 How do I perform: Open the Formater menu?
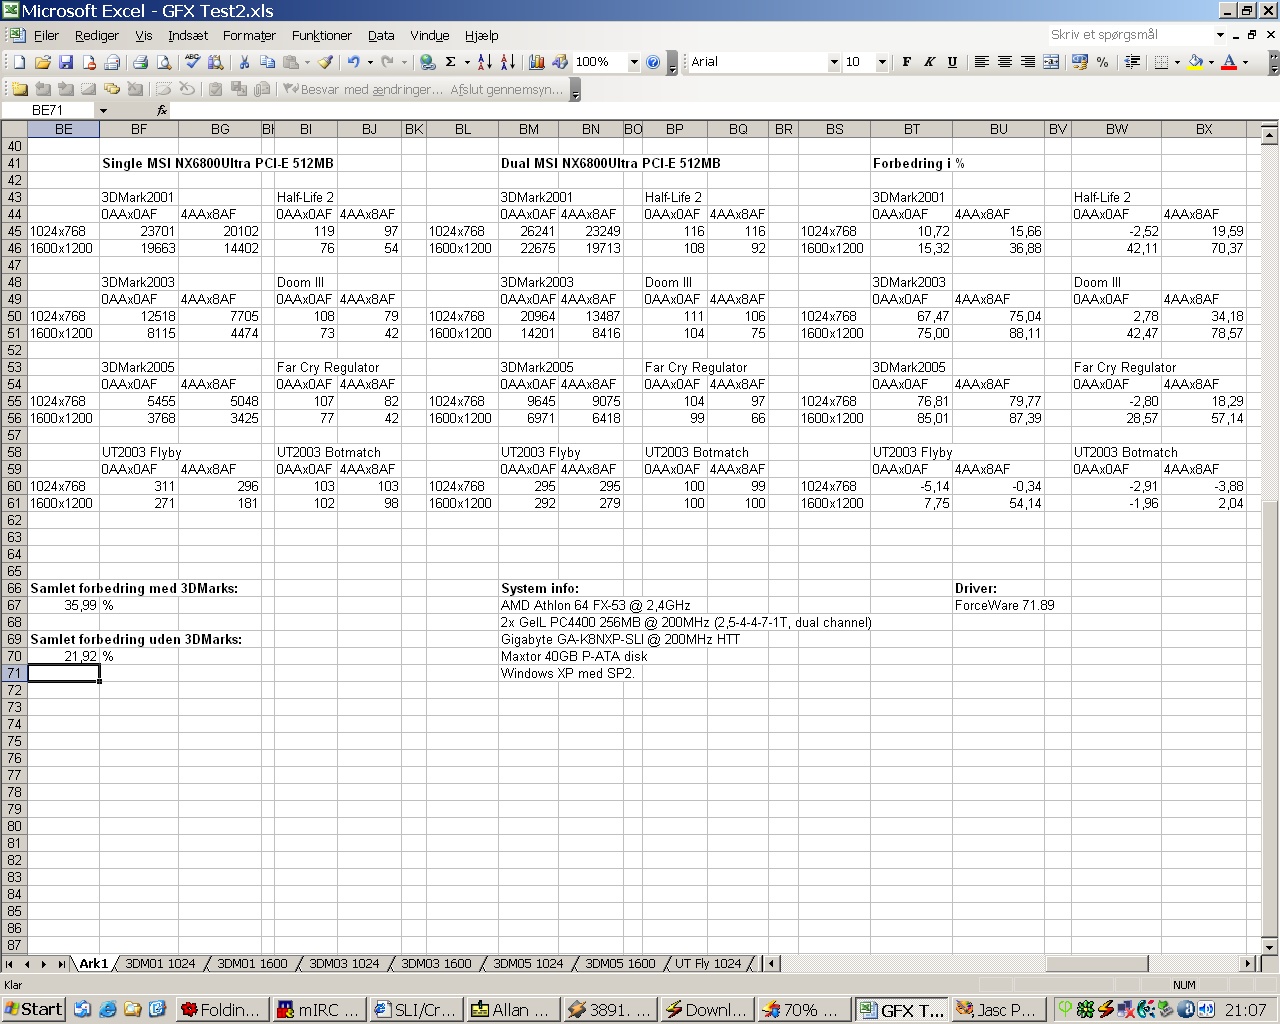tap(249, 35)
